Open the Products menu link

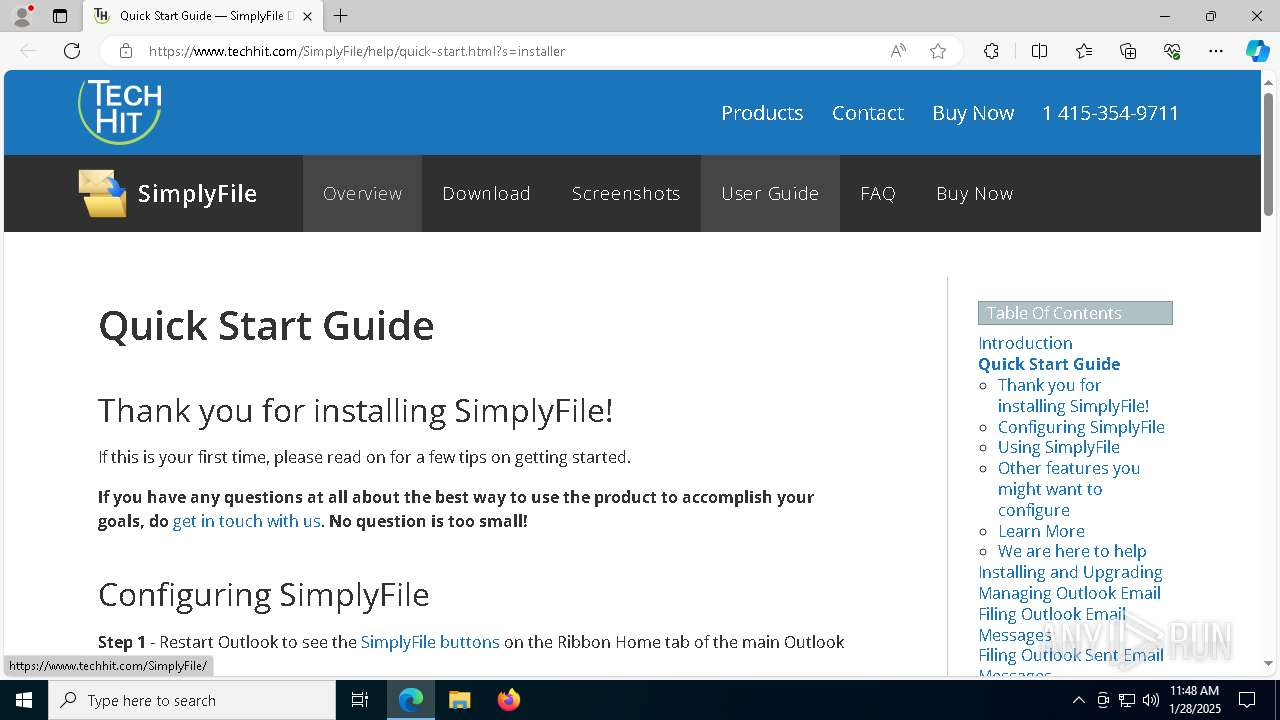pos(762,113)
